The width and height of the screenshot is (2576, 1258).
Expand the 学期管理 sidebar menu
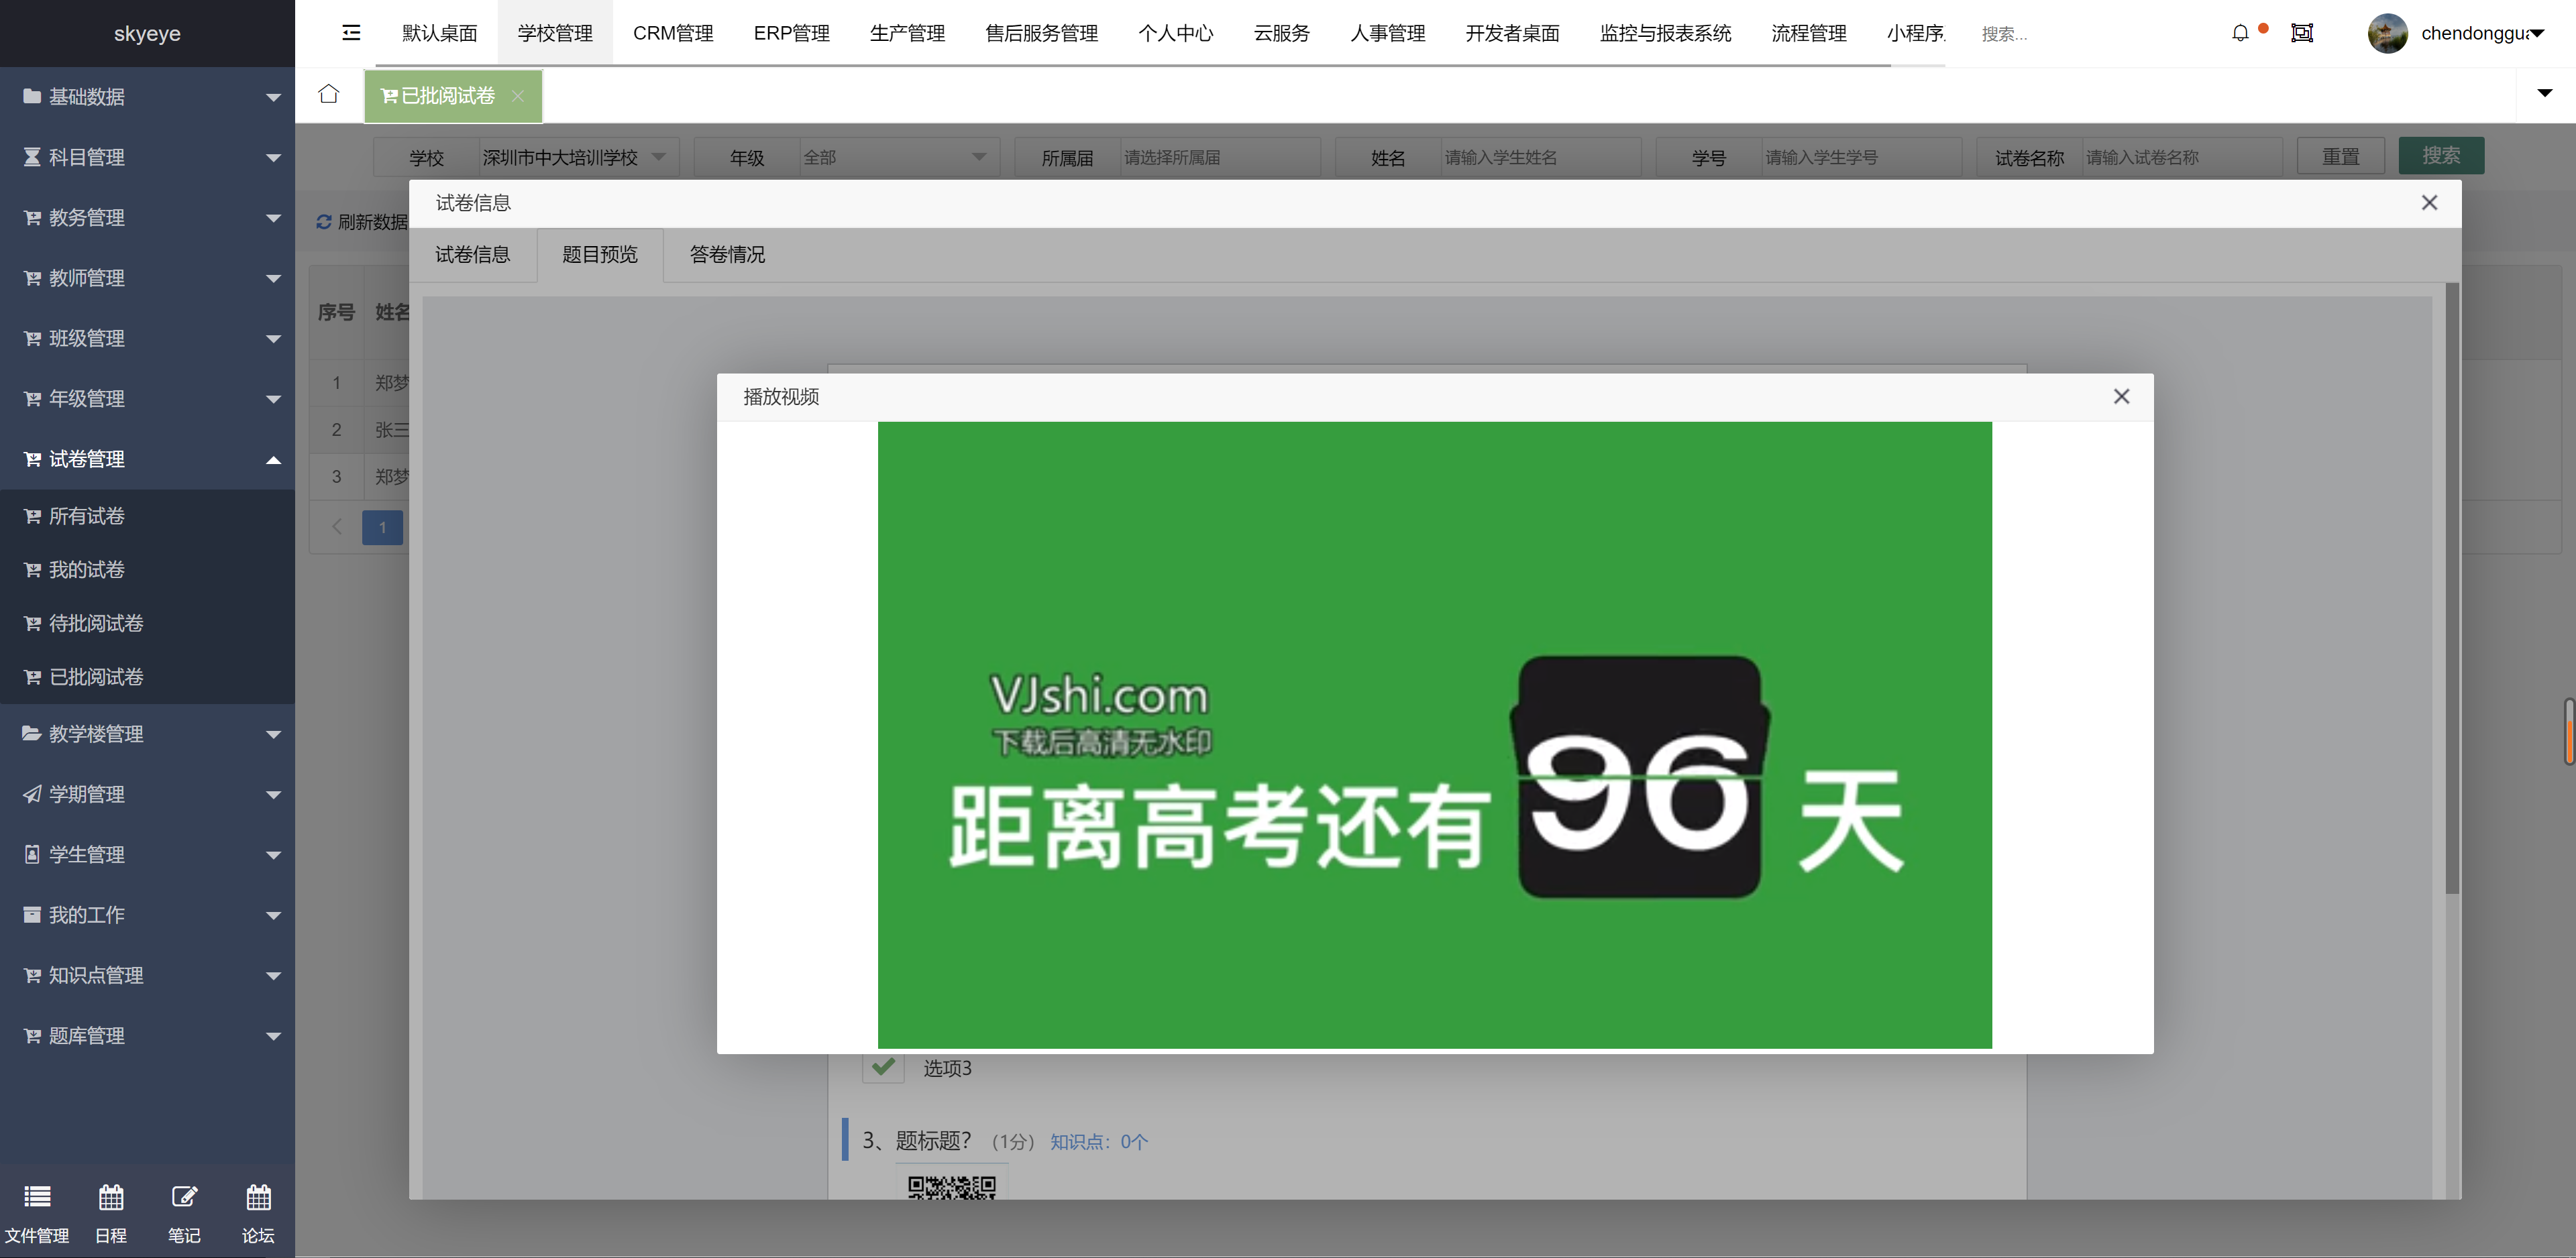tap(147, 794)
